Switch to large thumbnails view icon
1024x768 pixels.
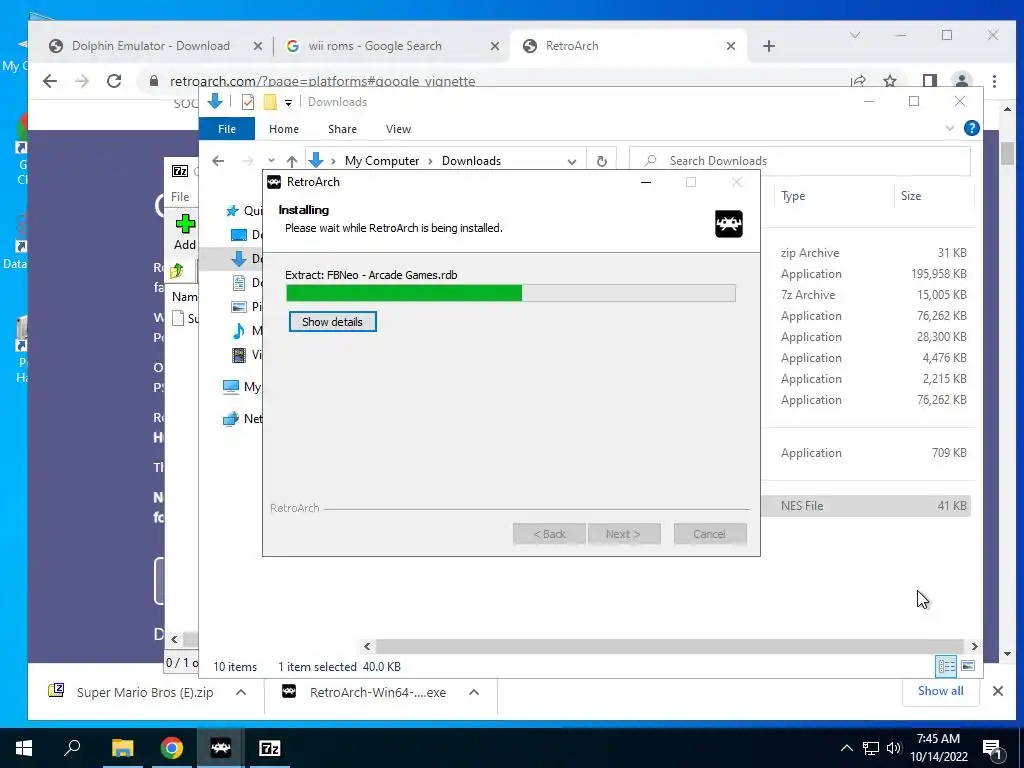(x=968, y=665)
